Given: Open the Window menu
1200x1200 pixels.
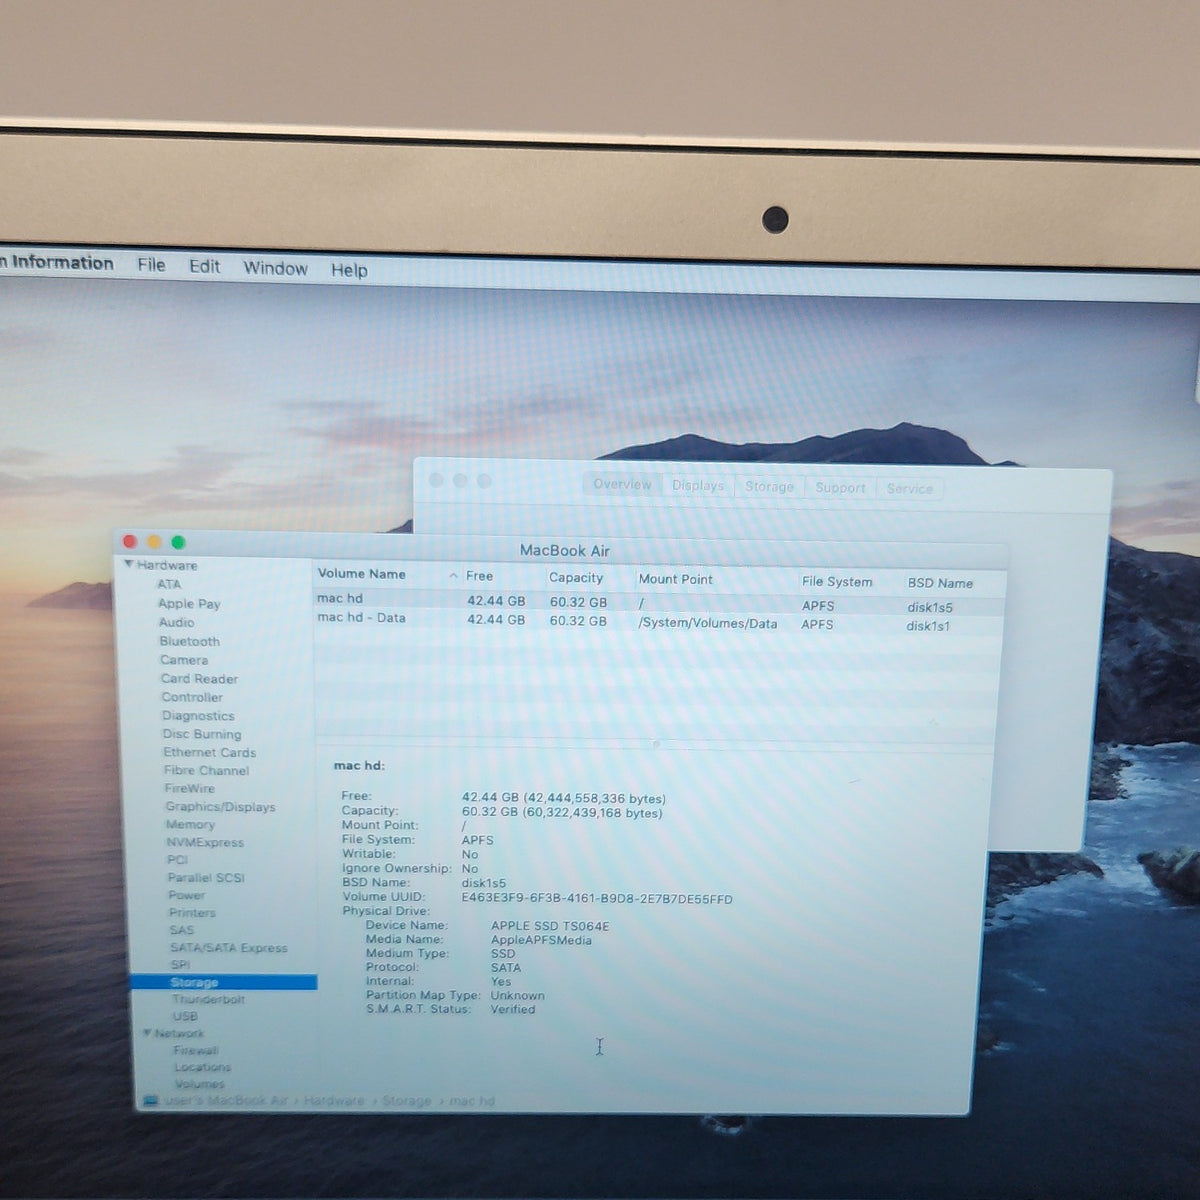Looking at the screenshot, I should tap(276, 268).
